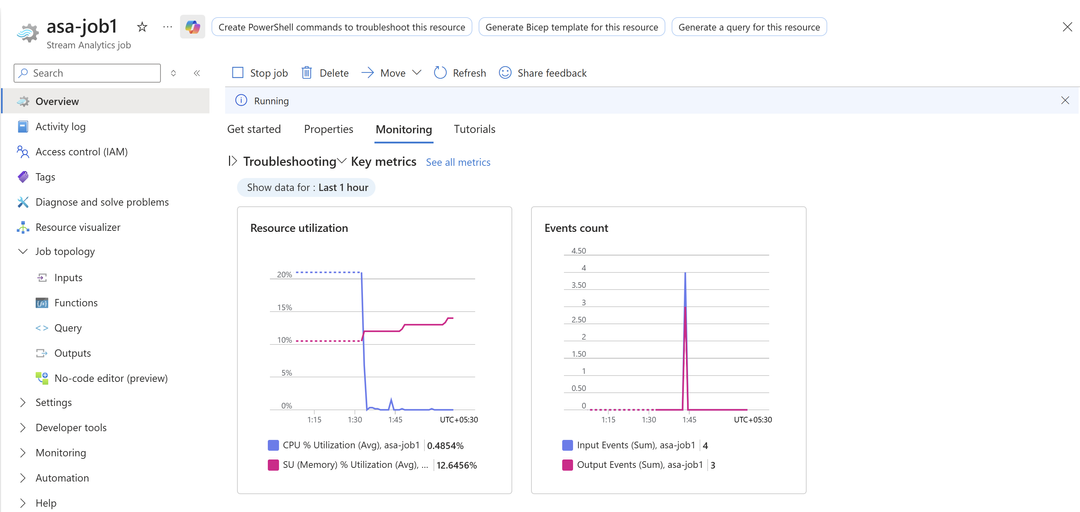This screenshot has width=1080, height=512.
Task: Open the Events count chart
Action: pos(668,350)
